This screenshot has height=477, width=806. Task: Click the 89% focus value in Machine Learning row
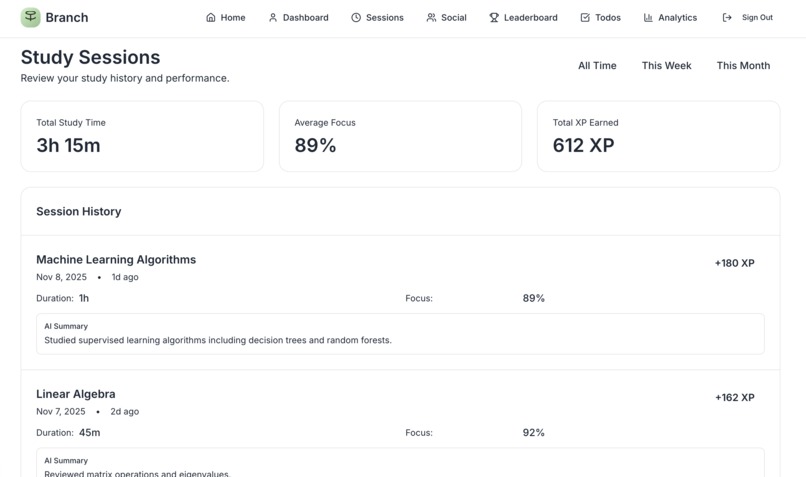point(534,298)
